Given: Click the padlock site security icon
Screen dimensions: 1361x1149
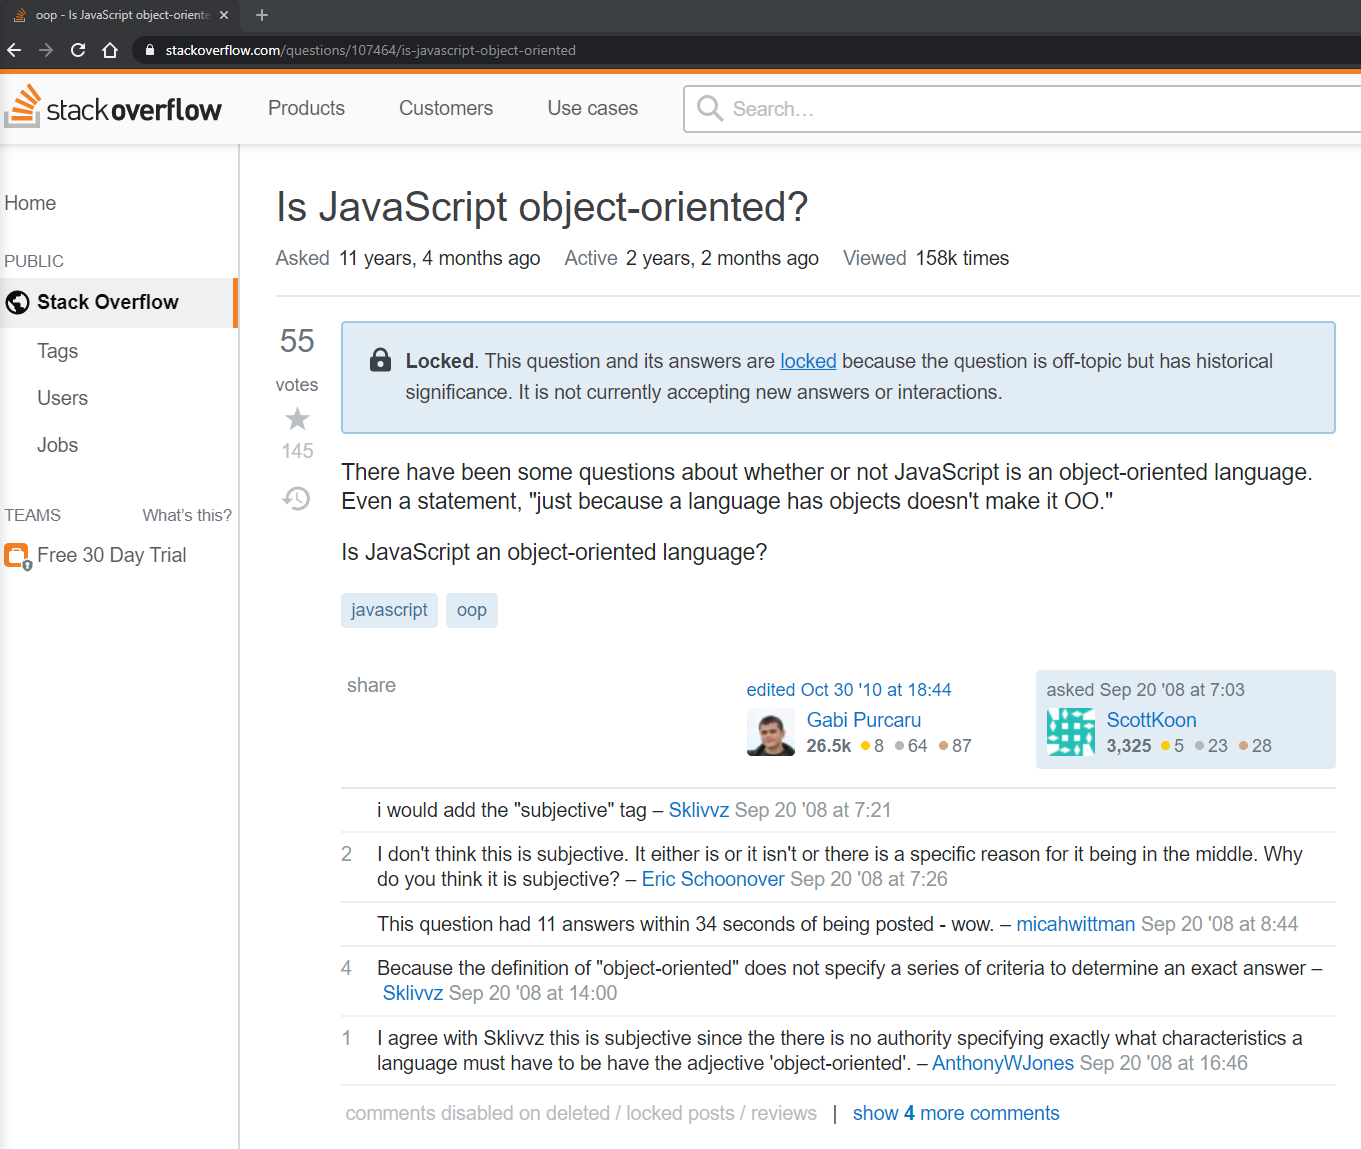Looking at the screenshot, I should (x=149, y=50).
